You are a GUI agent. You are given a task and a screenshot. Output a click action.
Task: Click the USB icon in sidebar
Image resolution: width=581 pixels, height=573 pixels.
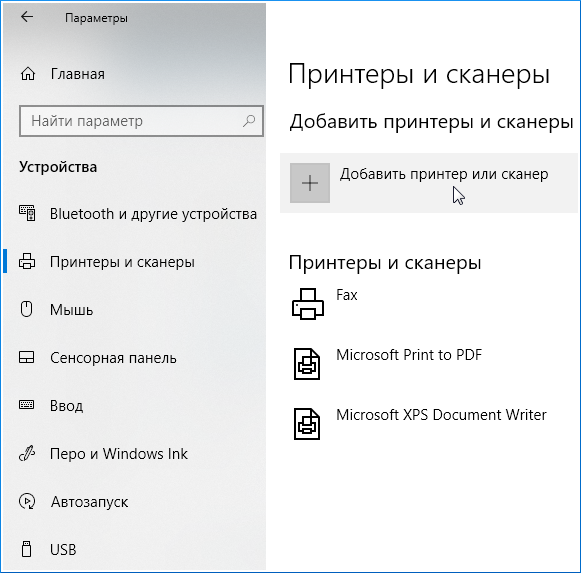(26, 549)
